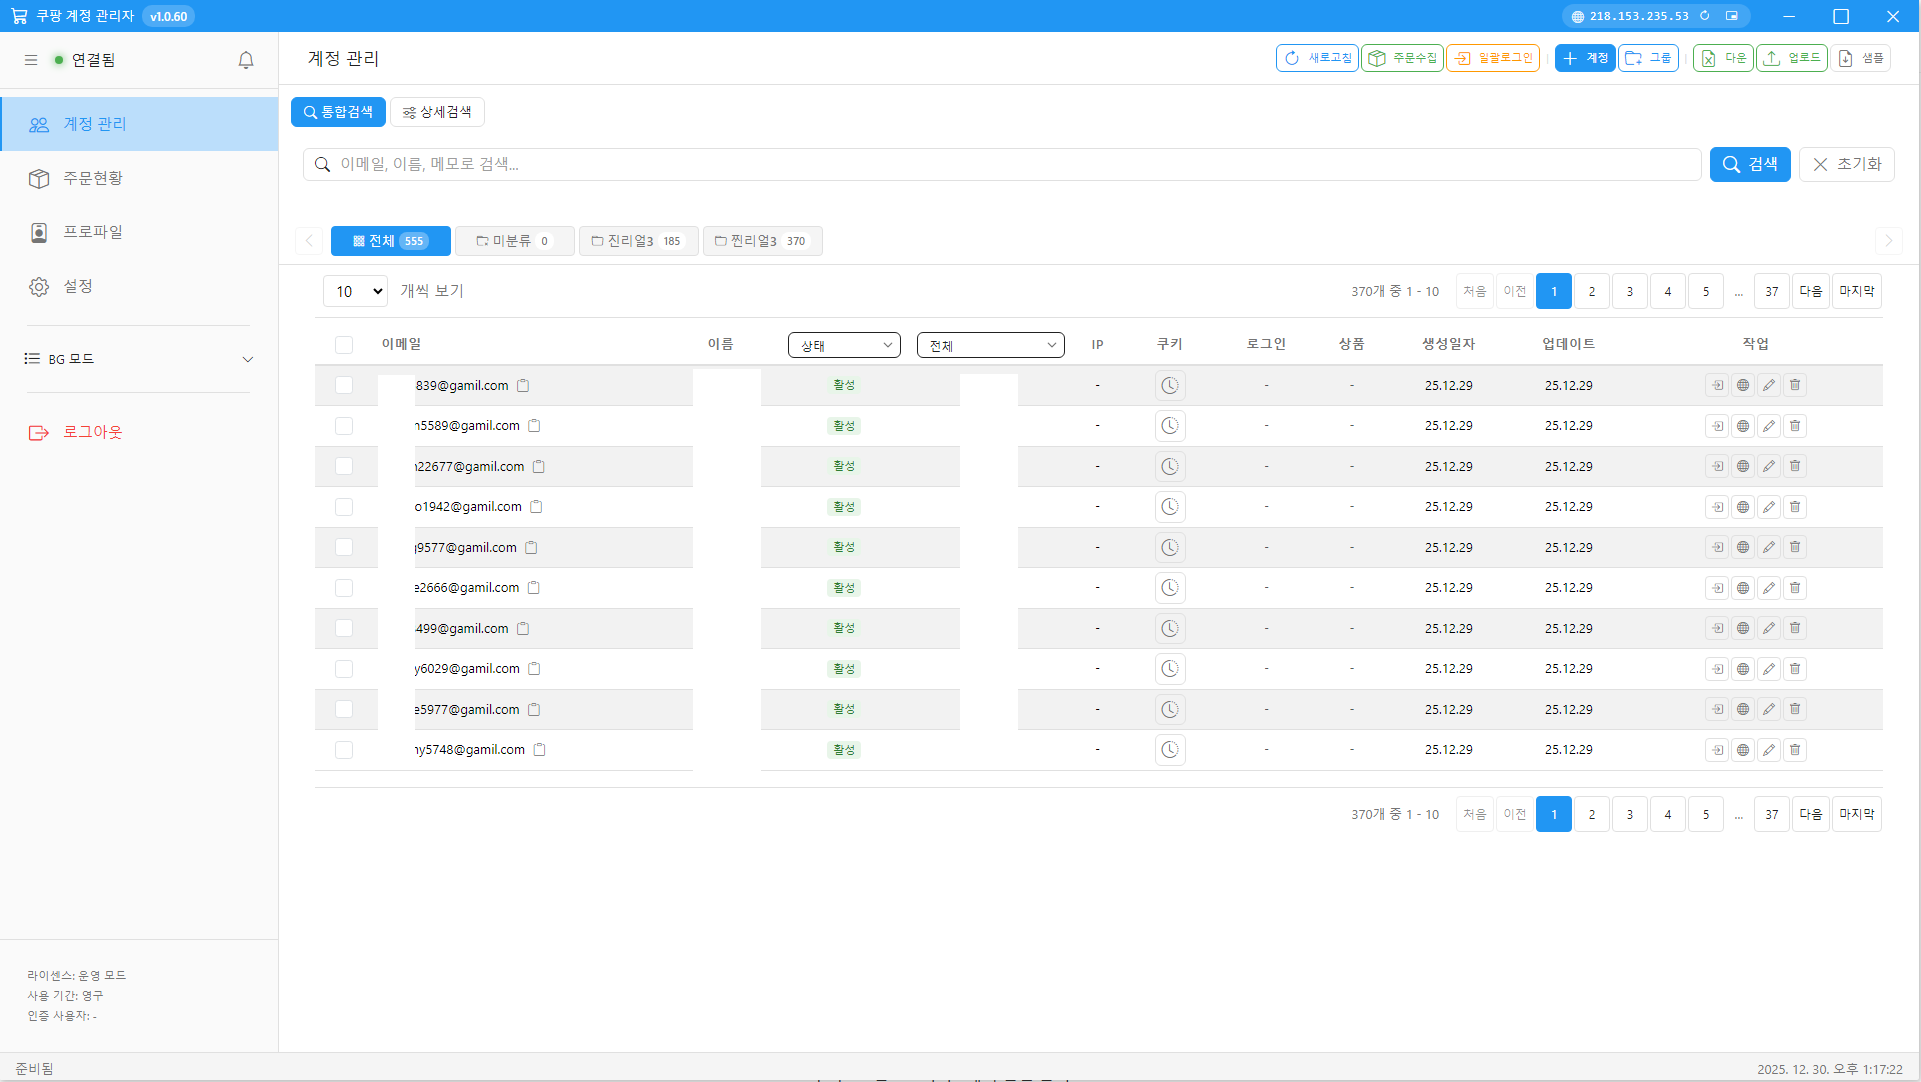
Task: Click the 새로고침 refresh button
Action: [x=1317, y=58]
